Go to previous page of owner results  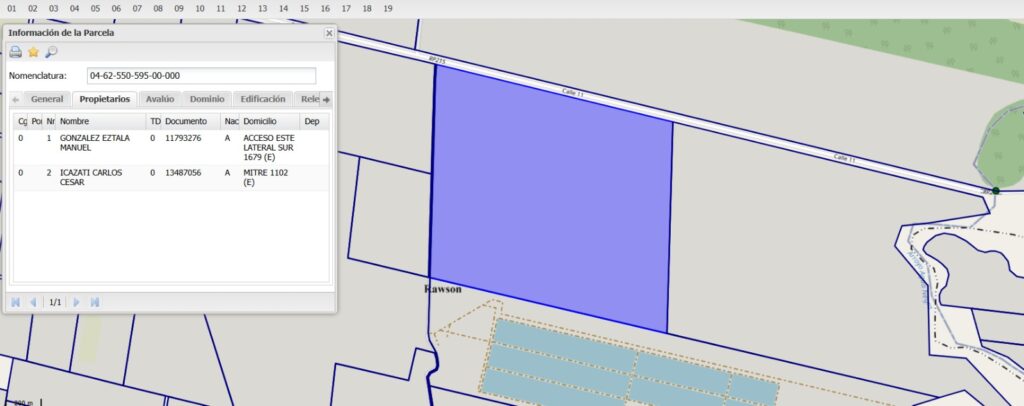tap(33, 301)
